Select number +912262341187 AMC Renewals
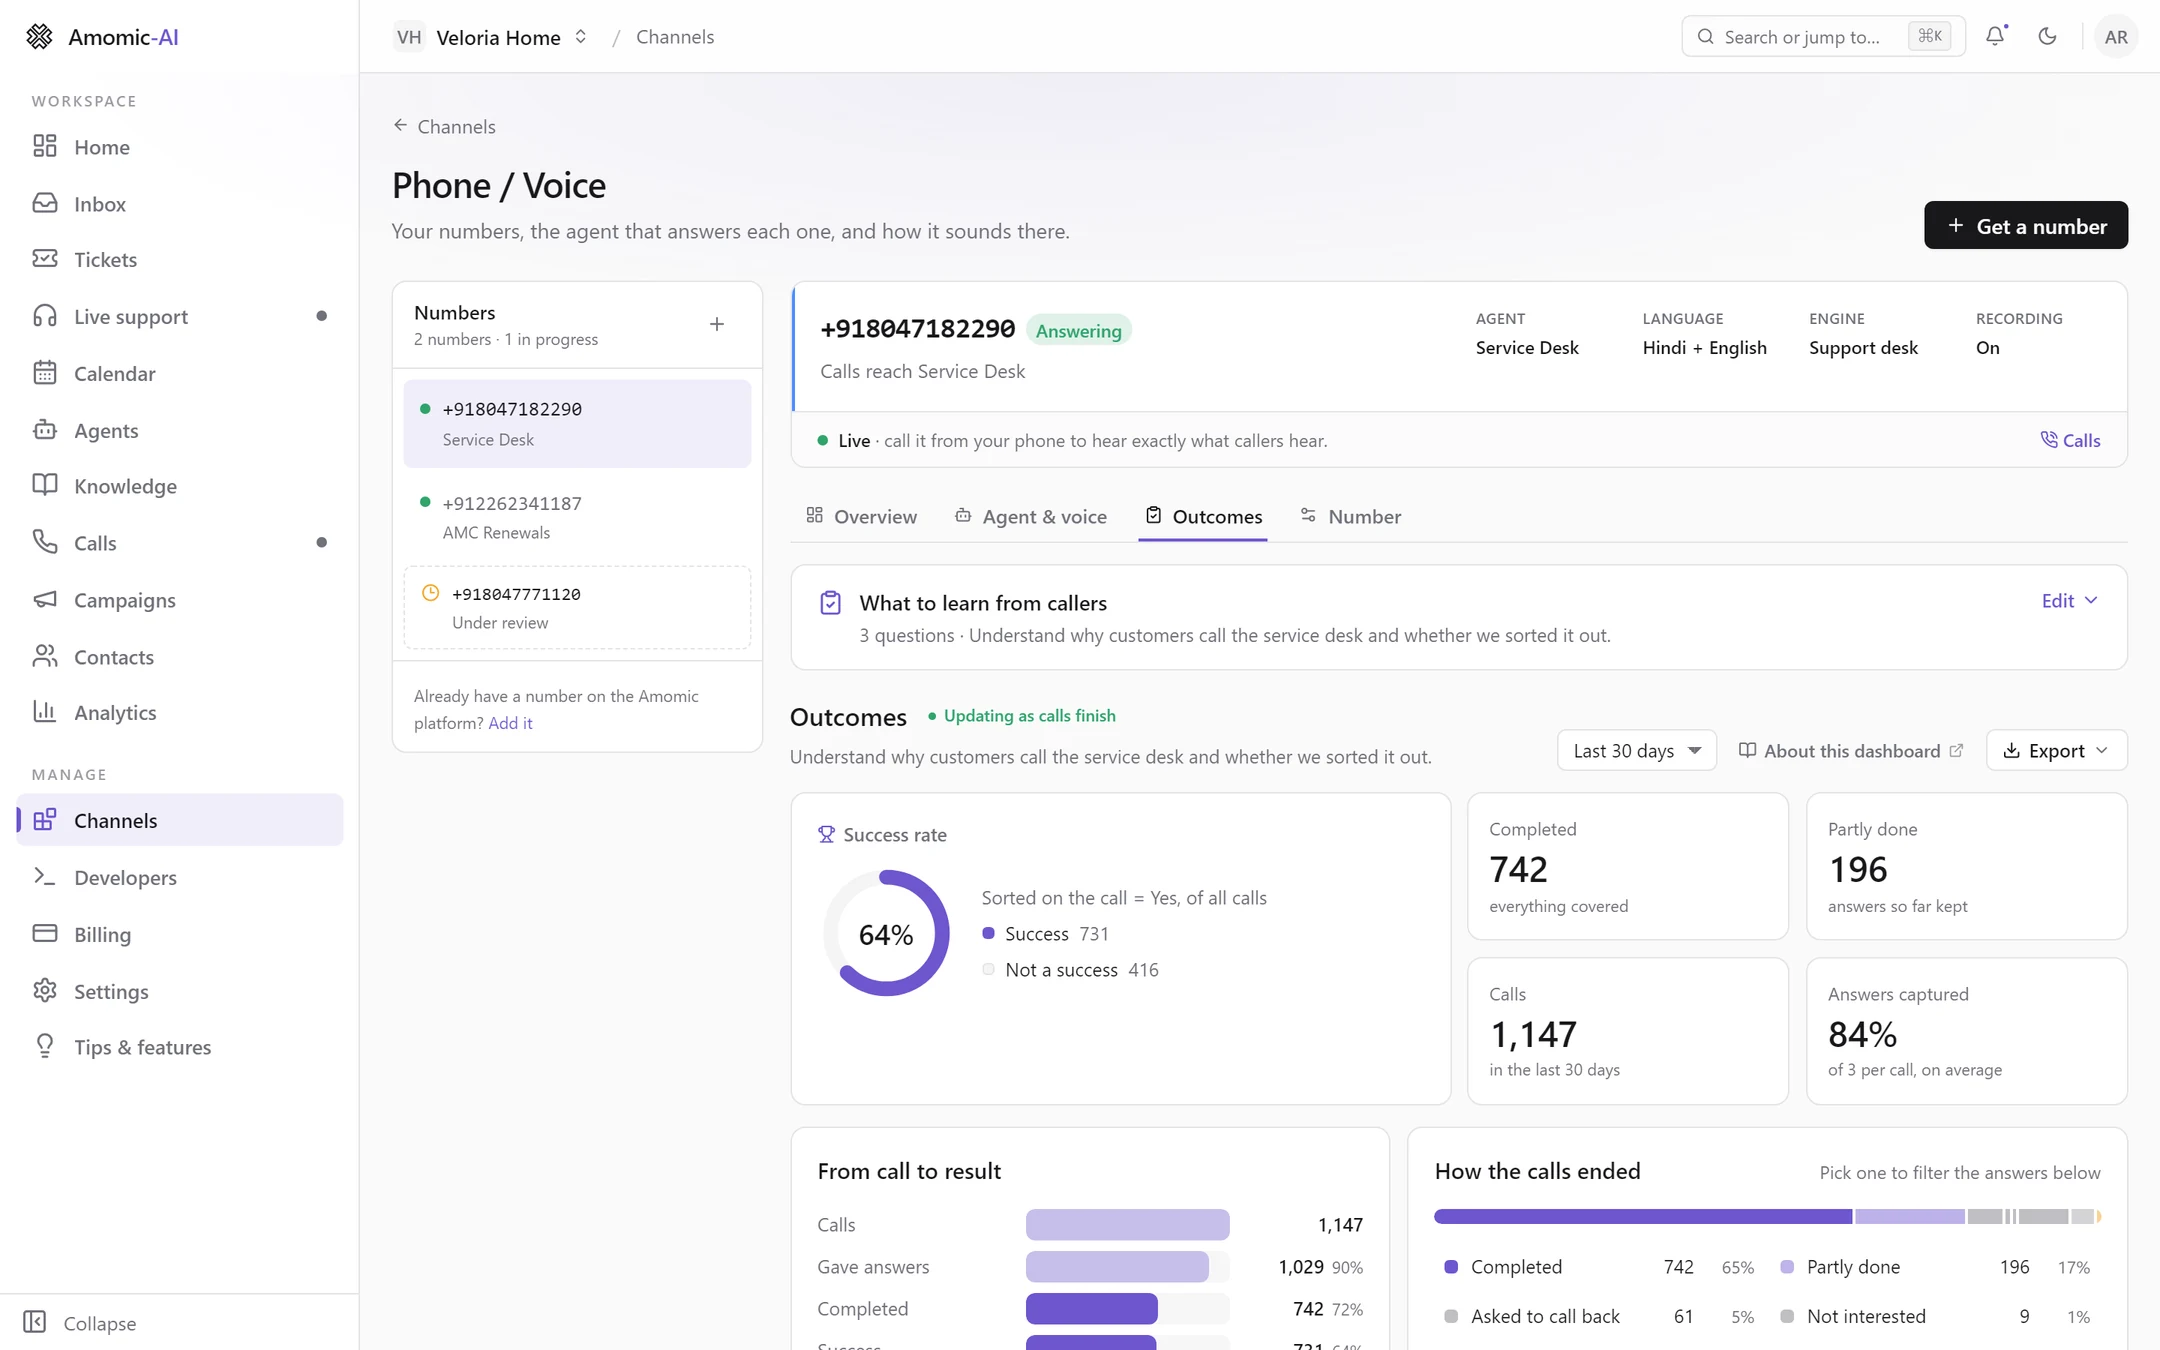Image resolution: width=2160 pixels, height=1350 pixels. [x=577, y=517]
